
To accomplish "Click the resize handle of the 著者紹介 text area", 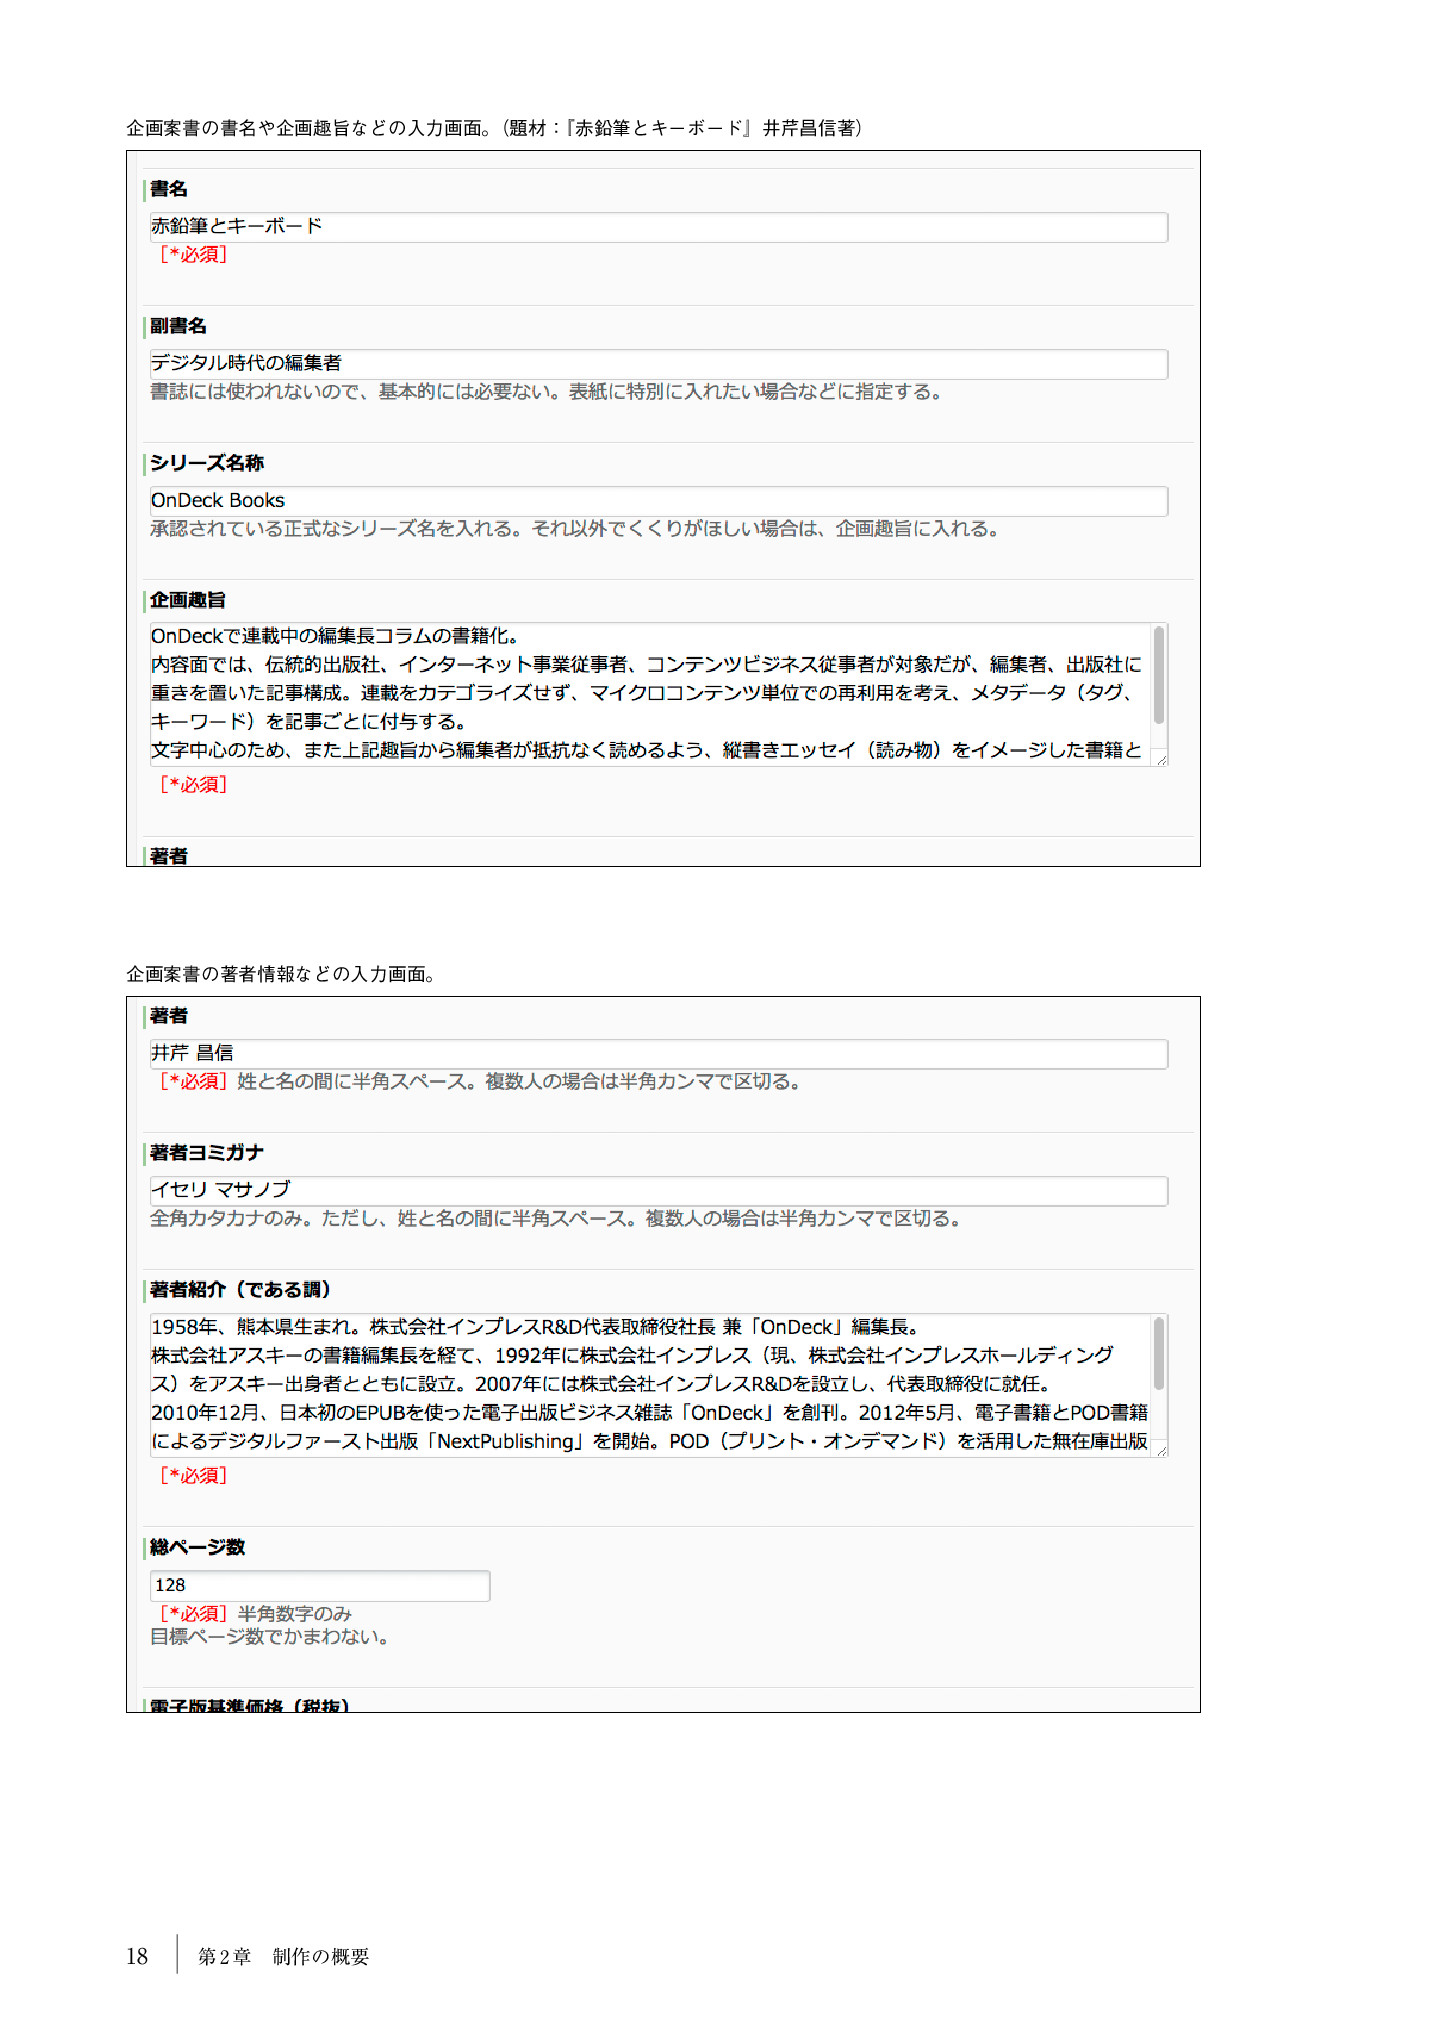I will tap(1160, 1450).
